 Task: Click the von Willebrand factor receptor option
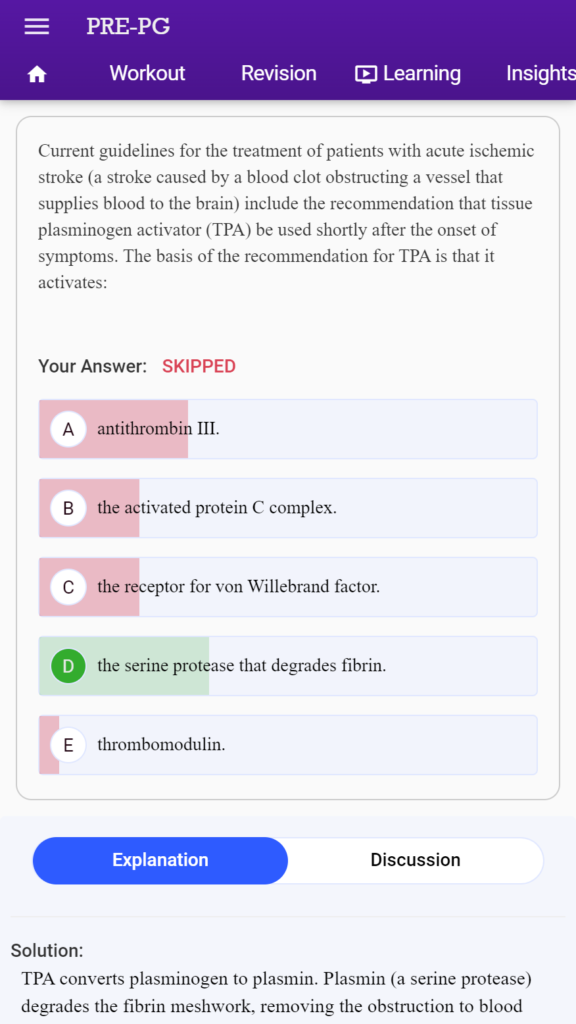pos(288,587)
